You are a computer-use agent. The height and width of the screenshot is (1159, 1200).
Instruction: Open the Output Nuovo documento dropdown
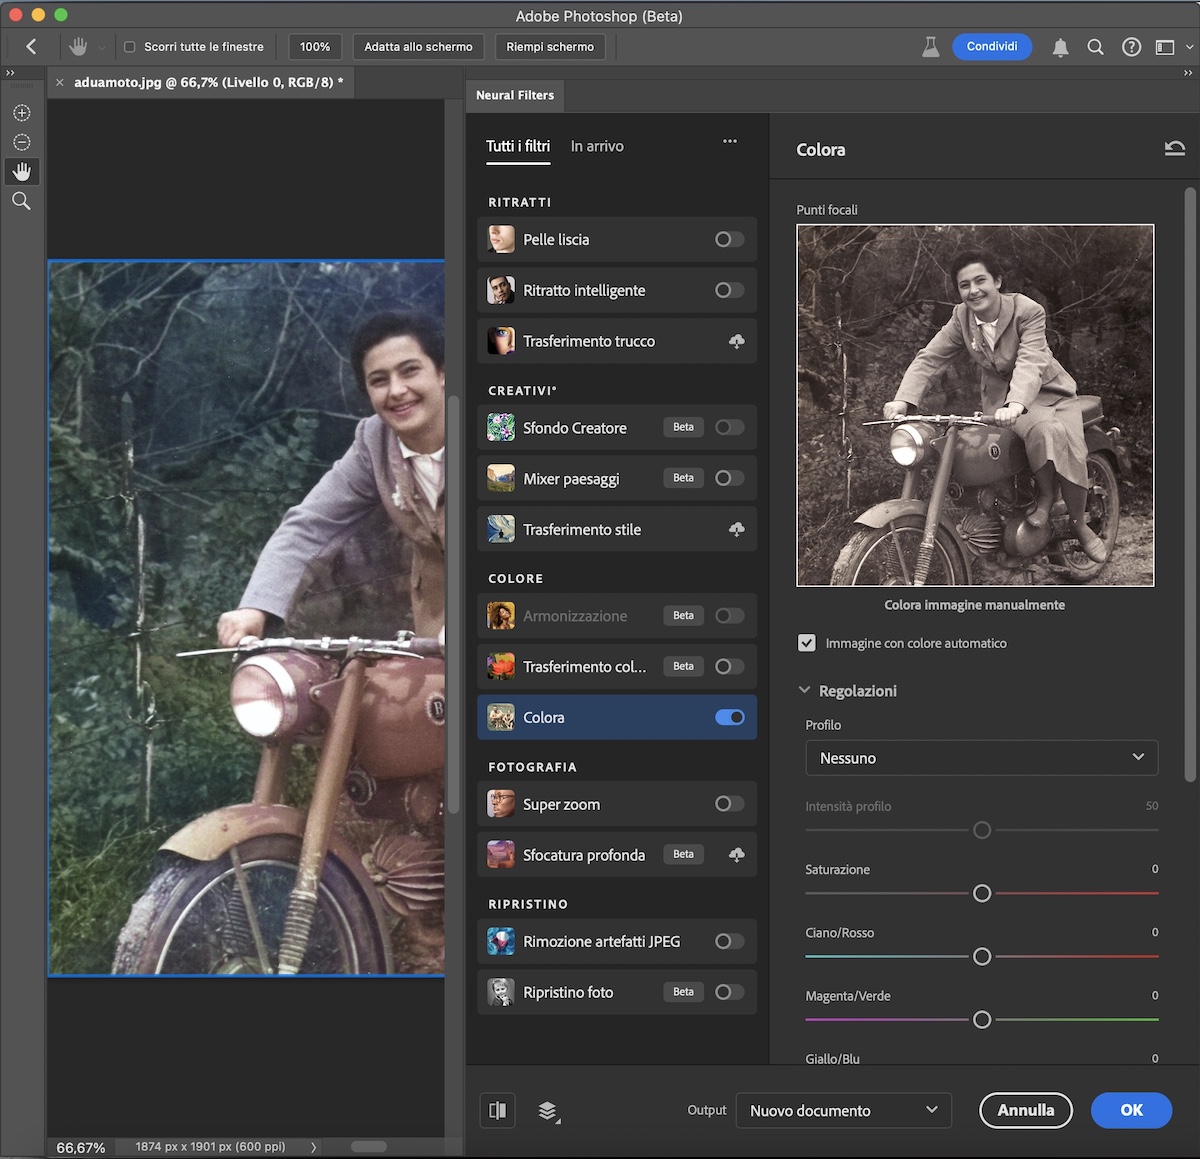tap(843, 1110)
